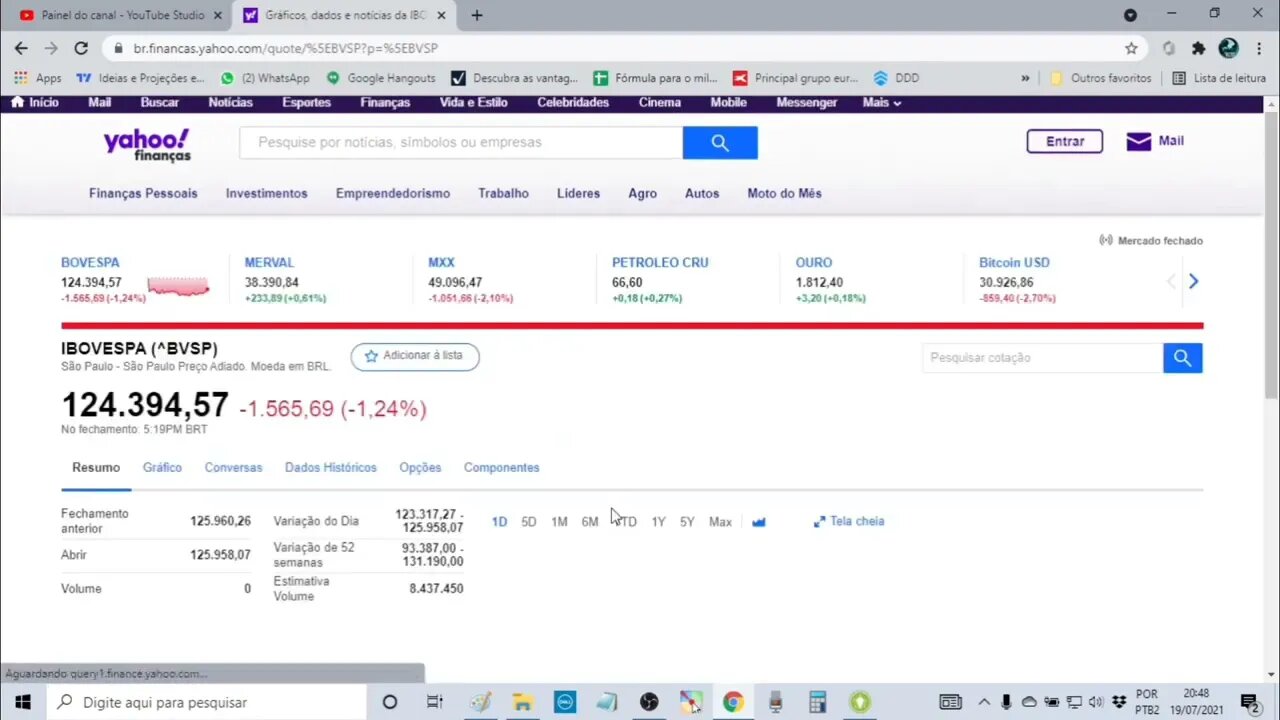This screenshot has width=1280, height=720.
Task: Click Bitcoin USD ticker link
Action: pos(1014,262)
